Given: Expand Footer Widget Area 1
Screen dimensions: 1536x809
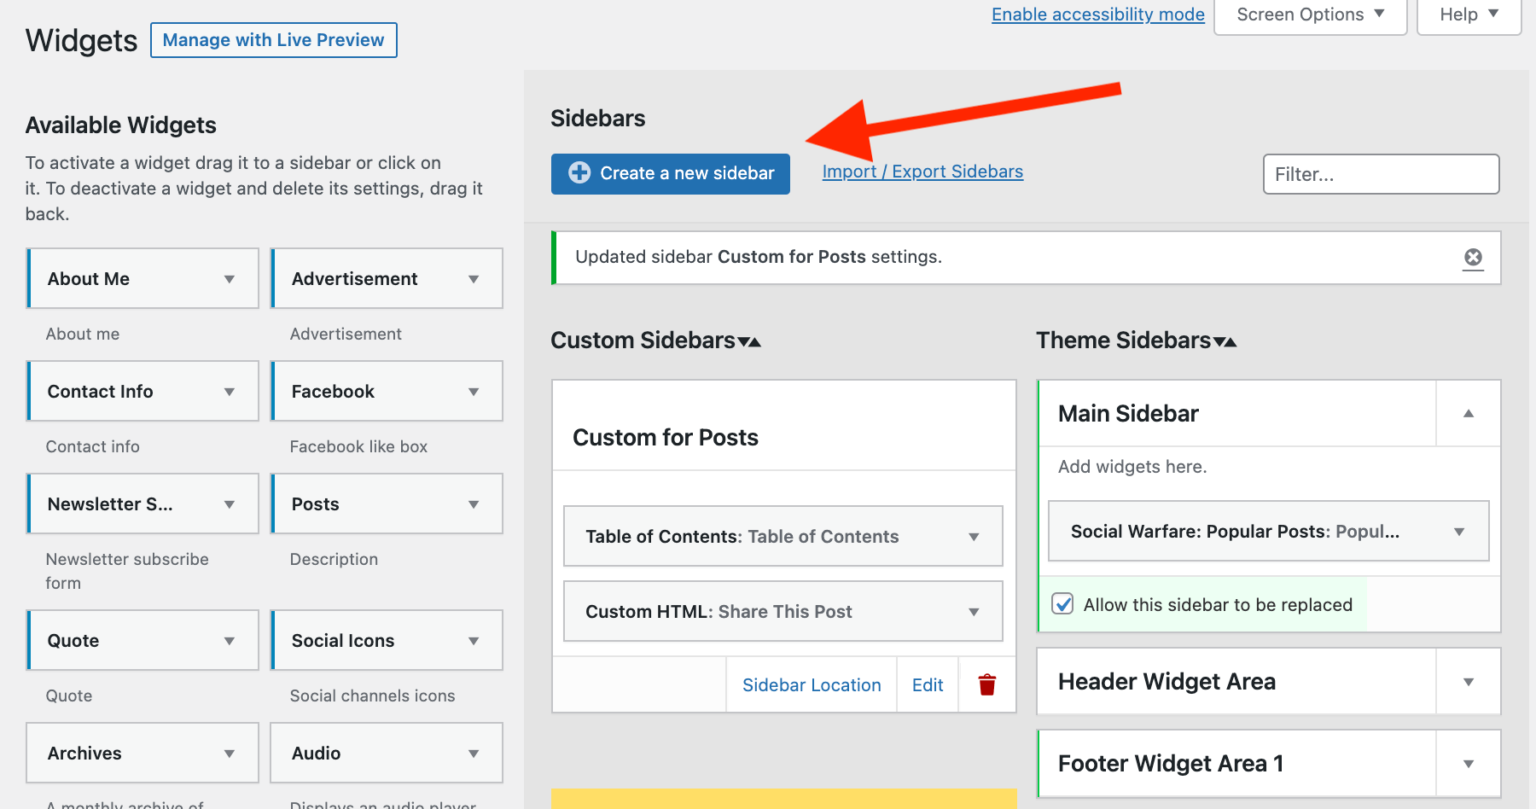Looking at the screenshot, I should point(1466,763).
